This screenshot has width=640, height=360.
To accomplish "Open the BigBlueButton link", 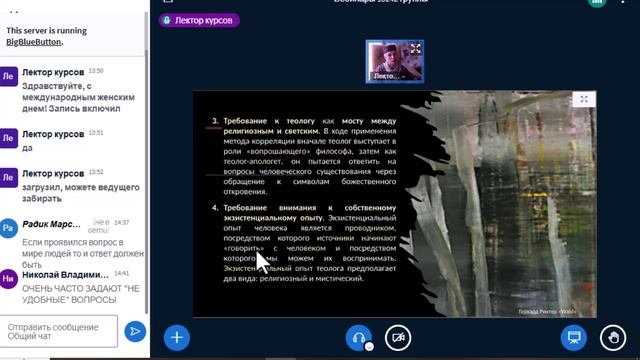I will (33, 42).
